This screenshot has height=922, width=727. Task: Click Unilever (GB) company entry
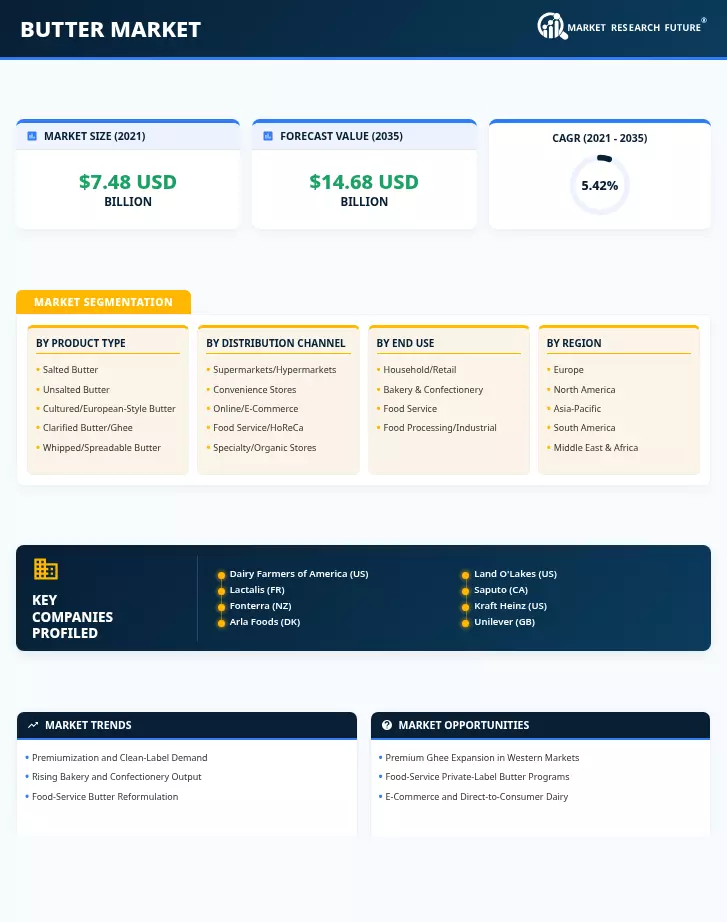point(505,622)
